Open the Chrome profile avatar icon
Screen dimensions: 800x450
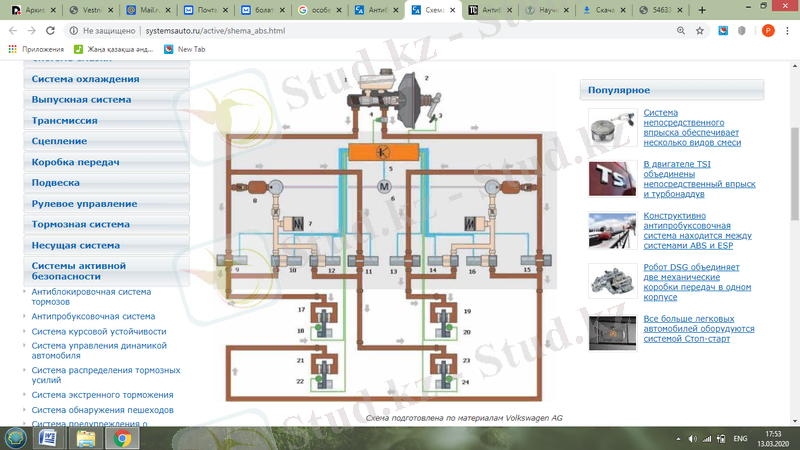[768, 30]
